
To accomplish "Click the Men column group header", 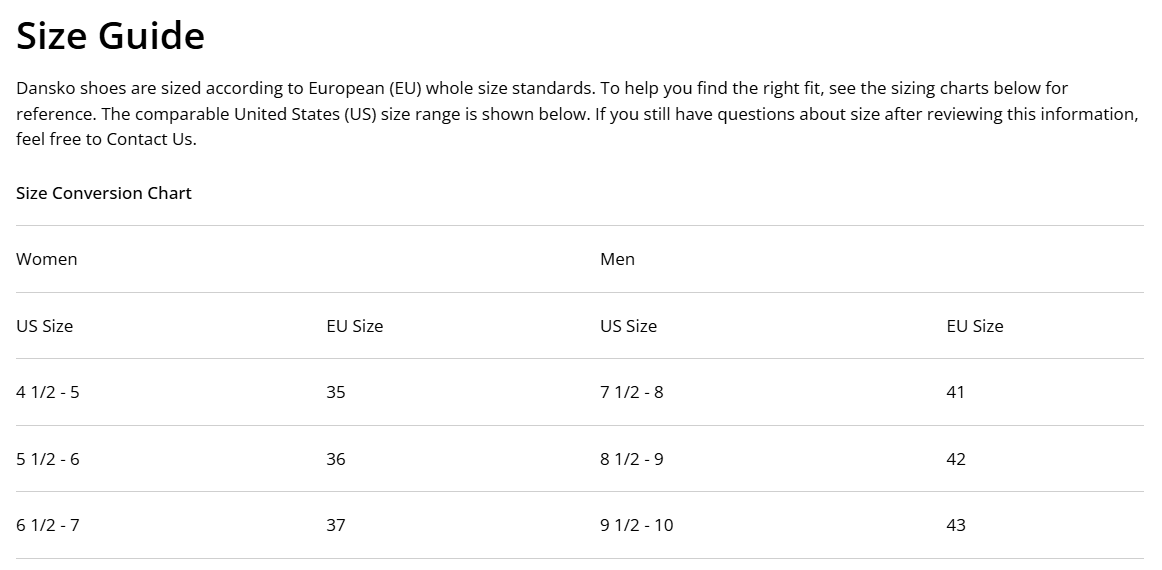I will (x=617, y=259).
